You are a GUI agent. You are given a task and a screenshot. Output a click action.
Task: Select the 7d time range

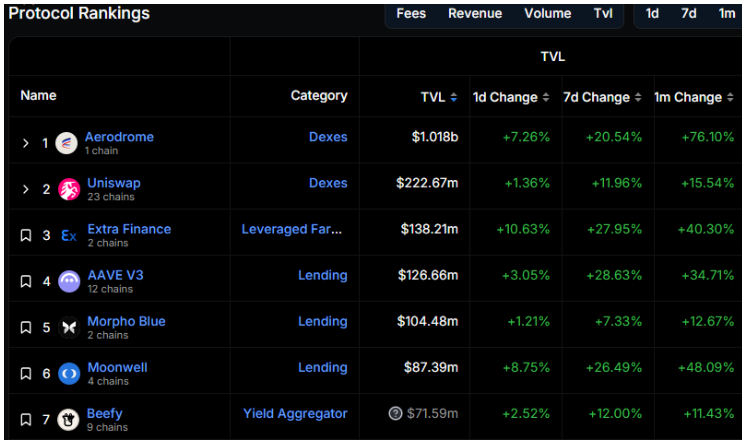(x=689, y=13)
